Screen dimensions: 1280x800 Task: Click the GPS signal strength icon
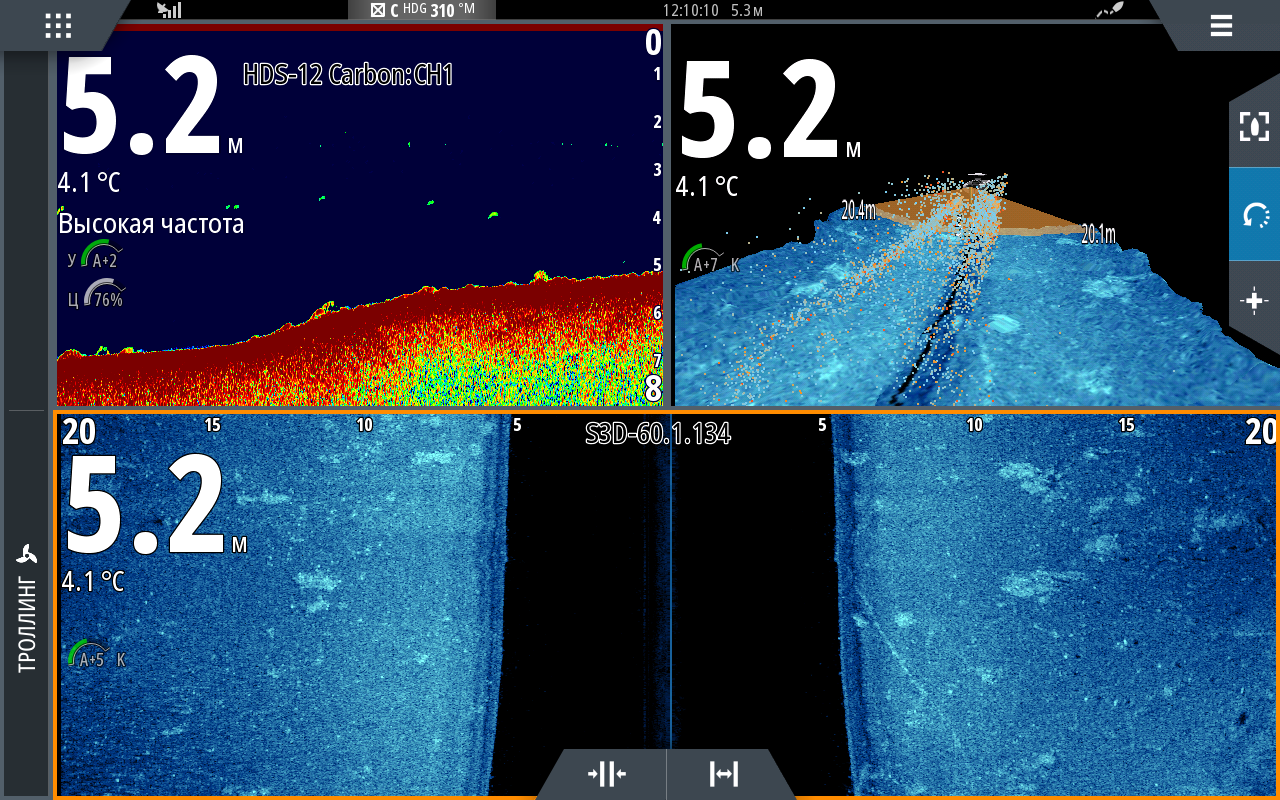[x=170, y=10]
